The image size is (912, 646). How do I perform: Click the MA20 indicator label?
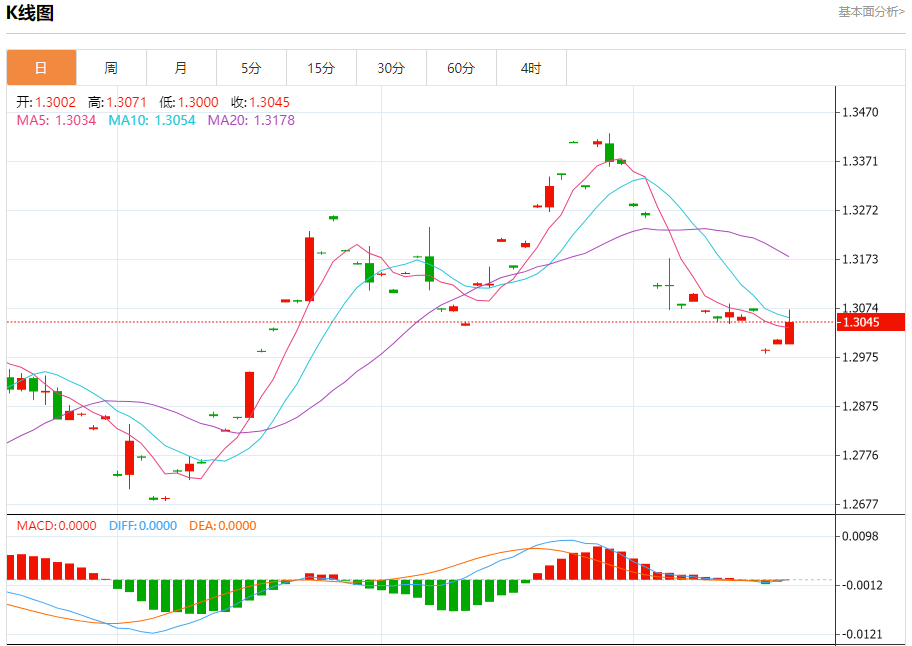251,120
